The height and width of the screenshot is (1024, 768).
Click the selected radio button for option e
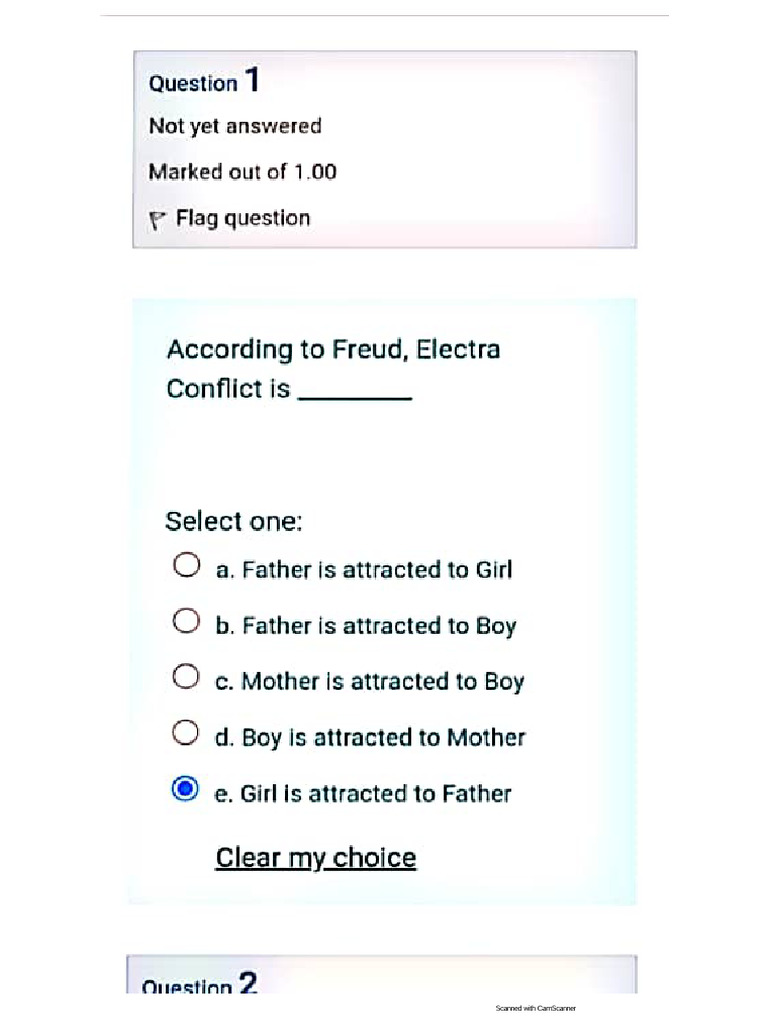click(x=185, y=790)
